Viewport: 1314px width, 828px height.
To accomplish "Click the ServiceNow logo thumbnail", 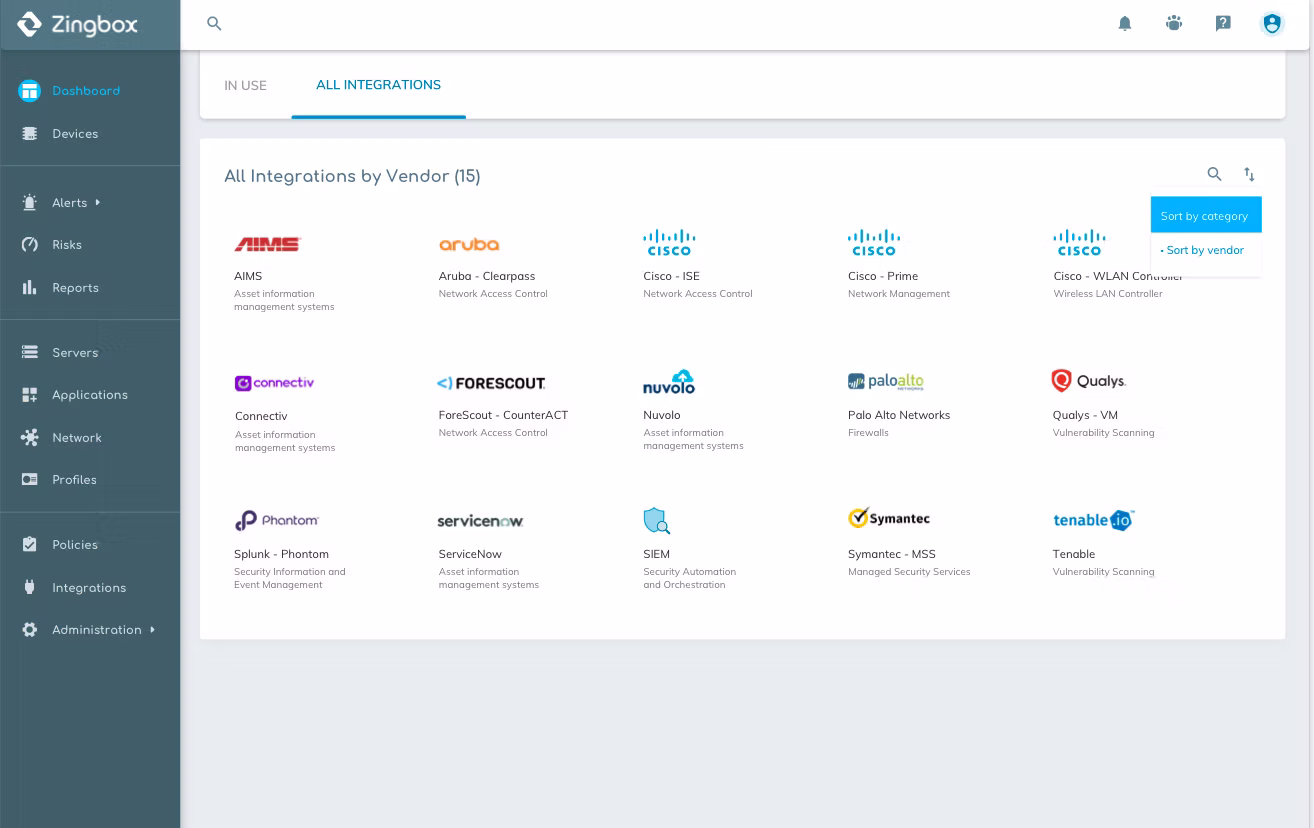I will (x=480, y=520).
